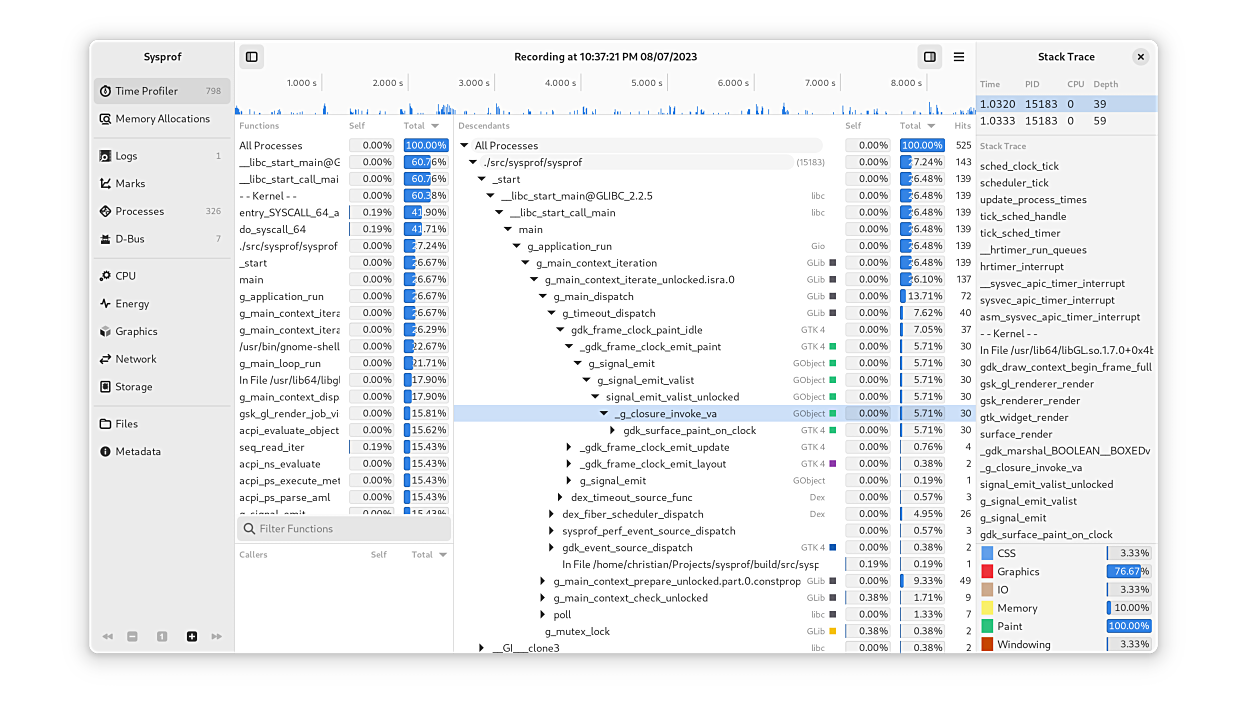Expand the dex_fiber_scheduler_dispatch row

[551, 515]
